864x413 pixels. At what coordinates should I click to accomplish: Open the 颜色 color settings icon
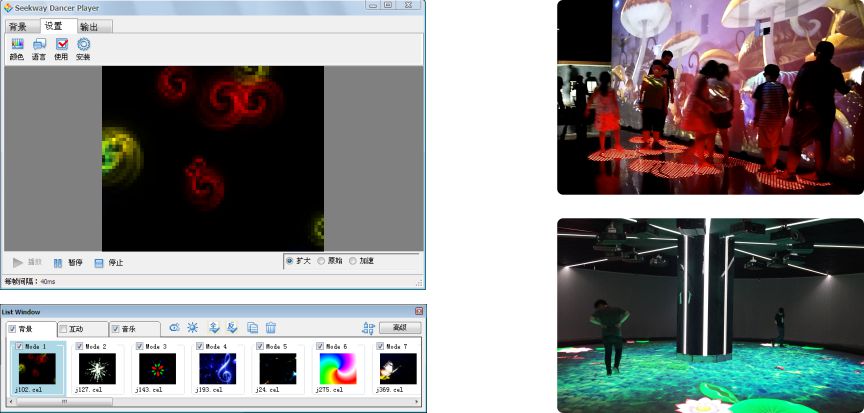[x=17, y=45]
